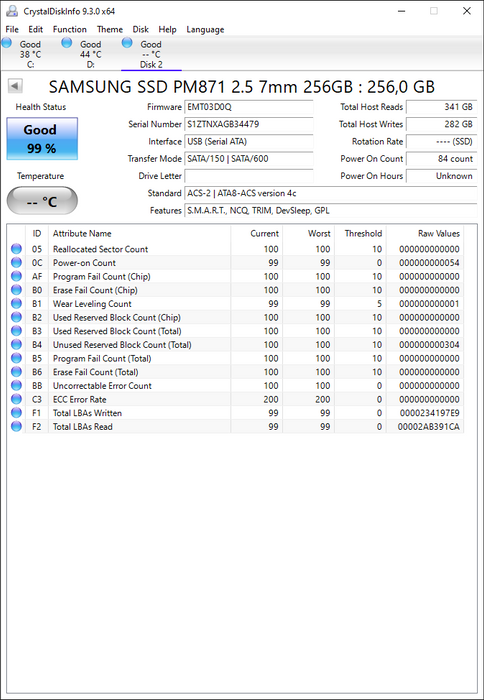Click the Standard field ACS-2
This screenshot has width=484, height=700.
pyautogui.click(x=331, y=193)
